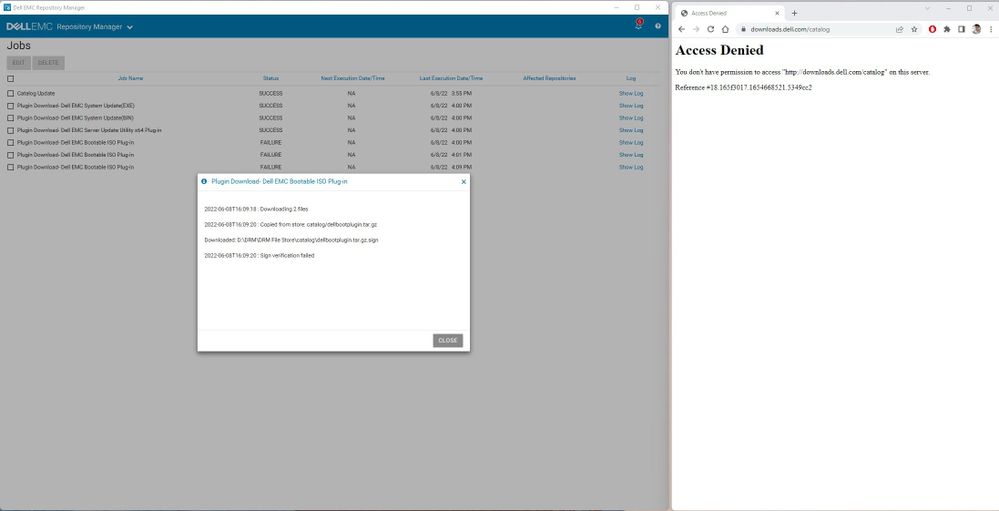Check the System Update(BIN) job checkbox
The height and width of the screenshot is (511, 999).
(x=10, y=118)
